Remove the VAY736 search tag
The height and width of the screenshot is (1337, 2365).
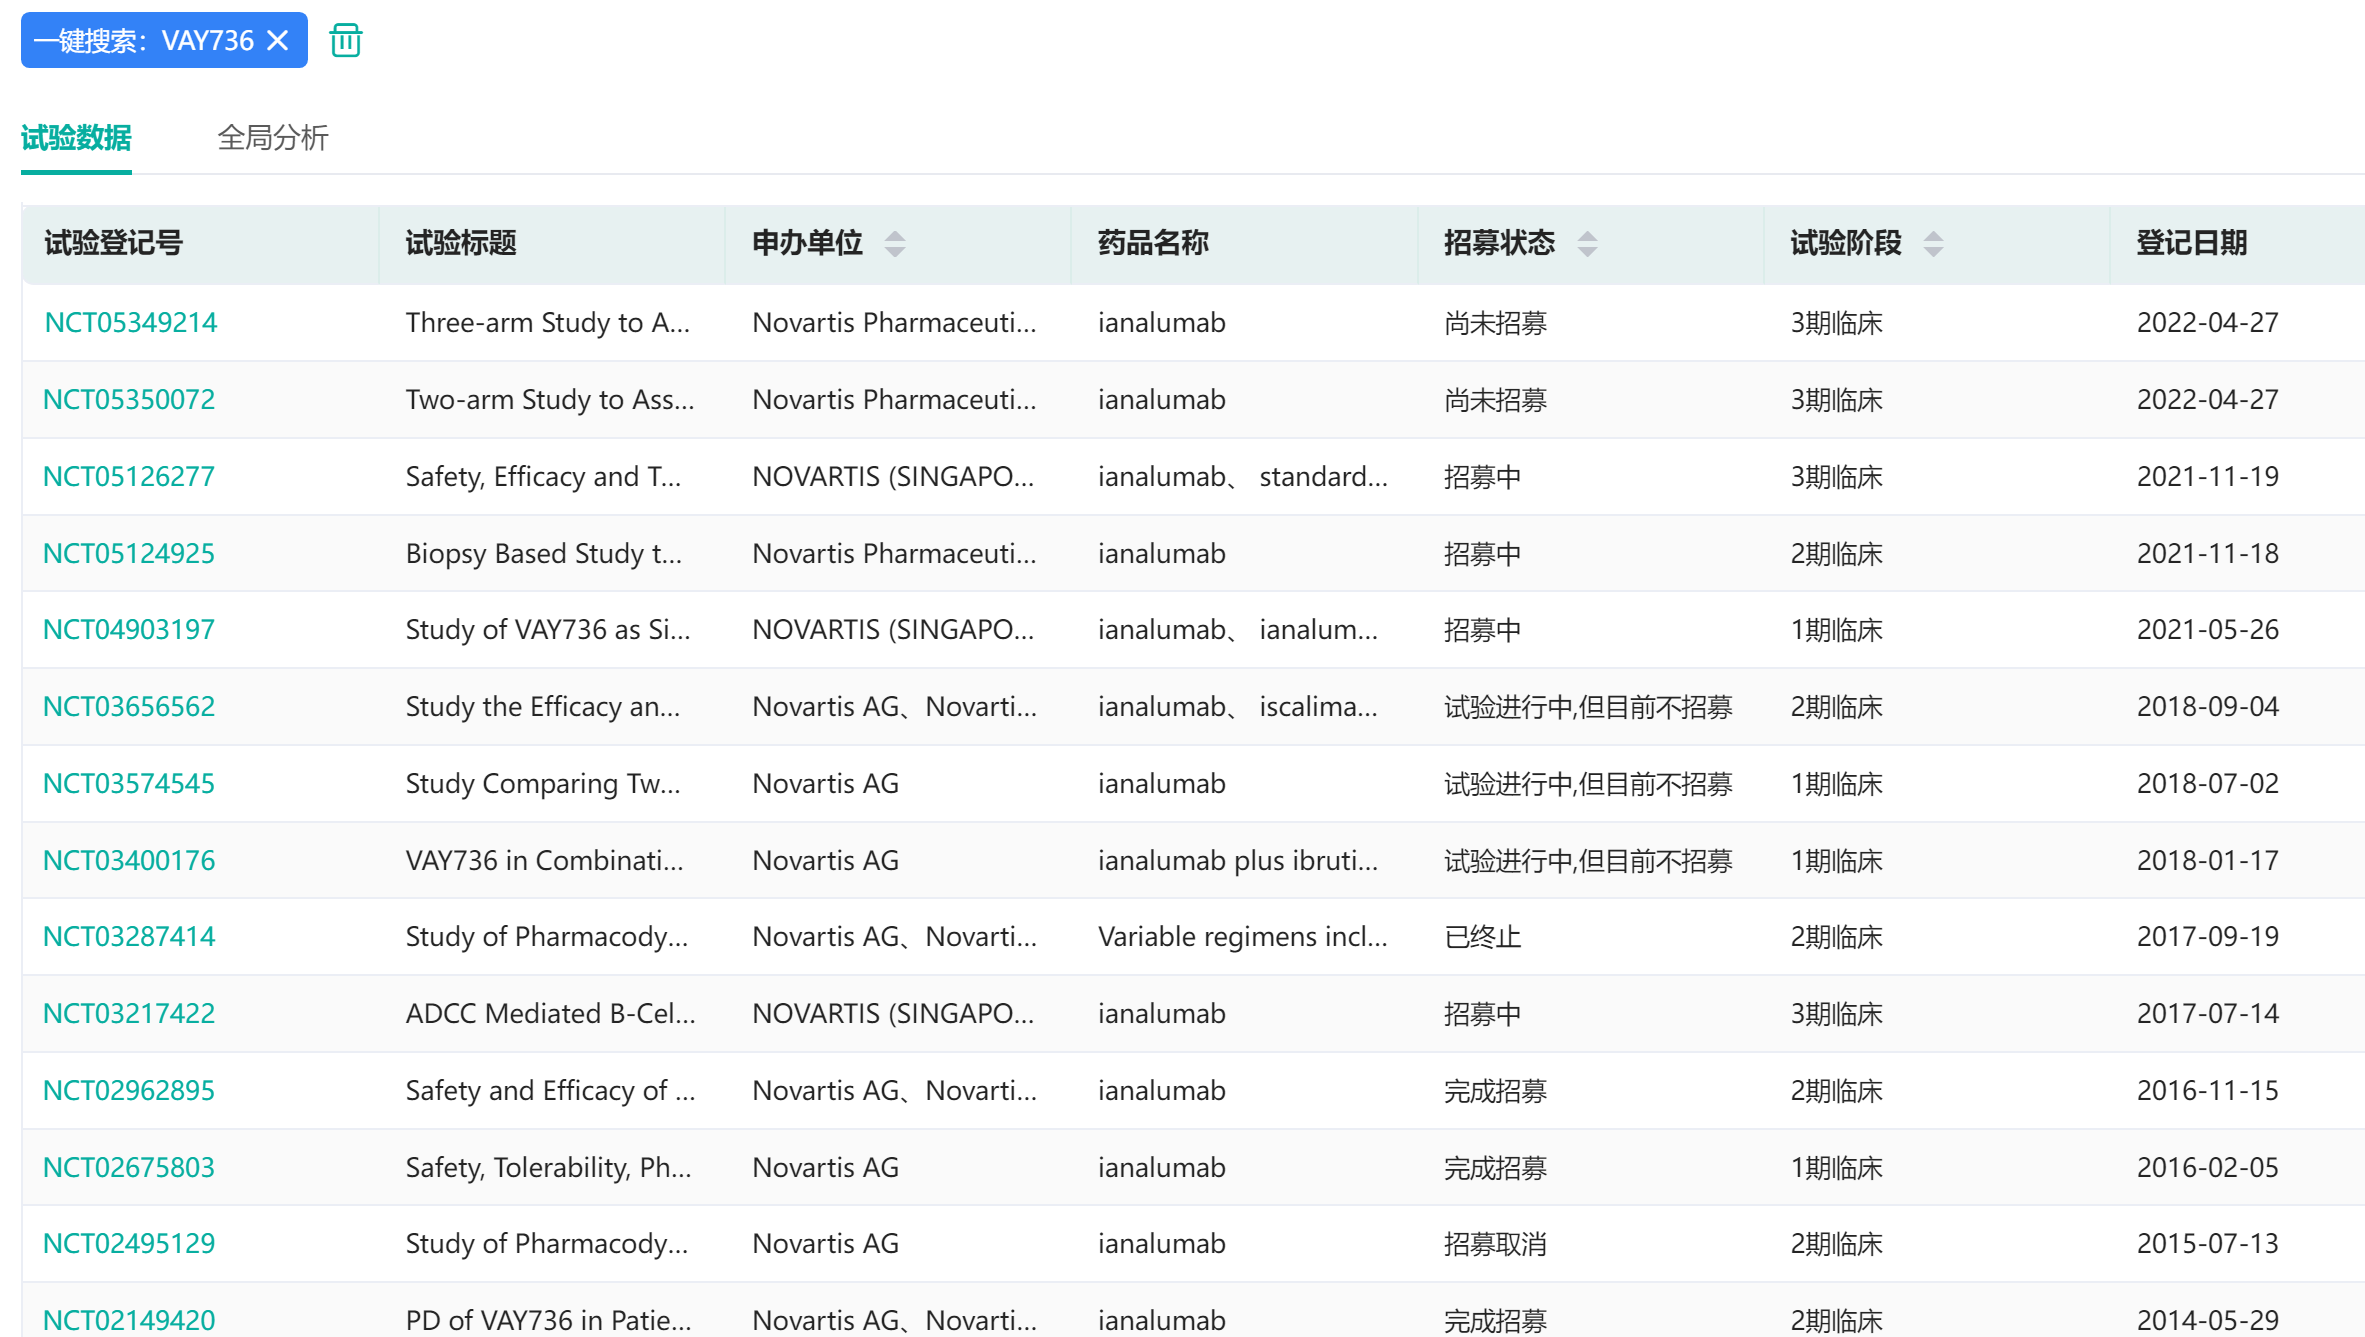278,41
